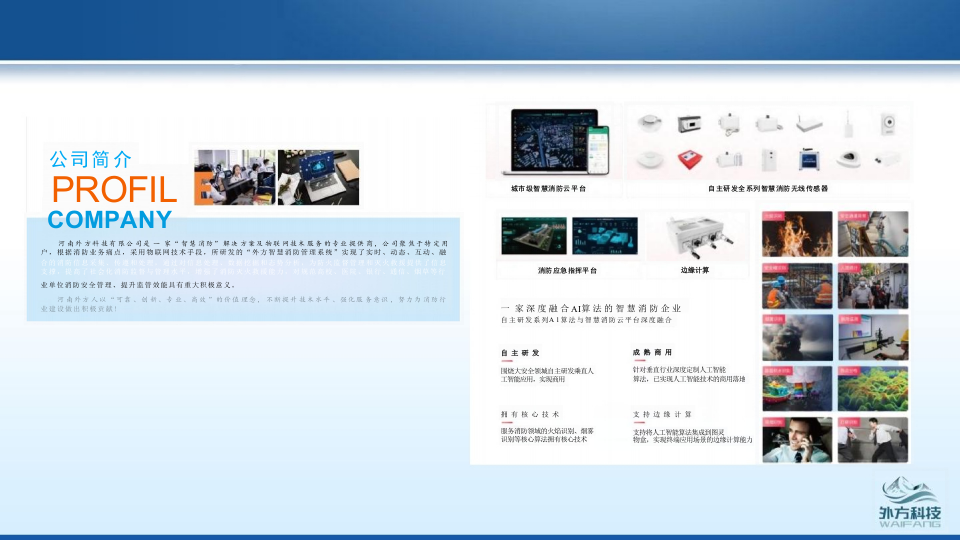Screen dimensions: 960x540
Task: Select the man talking on phone photo
Action: point(797,440)
